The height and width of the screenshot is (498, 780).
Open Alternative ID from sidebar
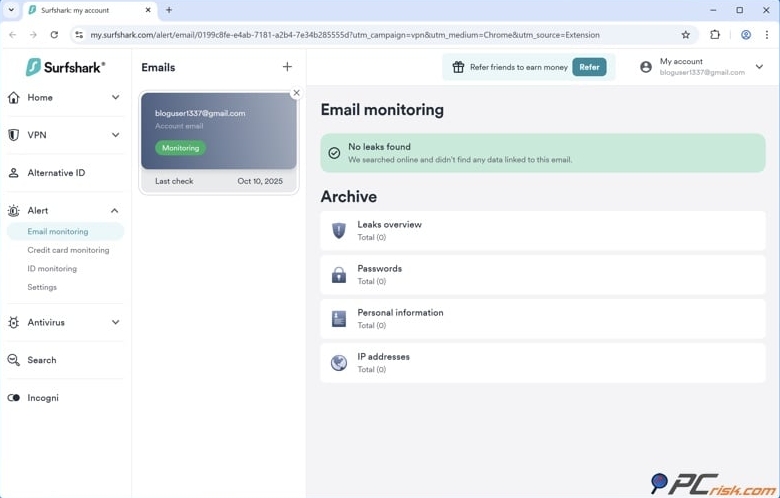coord(56,173)
